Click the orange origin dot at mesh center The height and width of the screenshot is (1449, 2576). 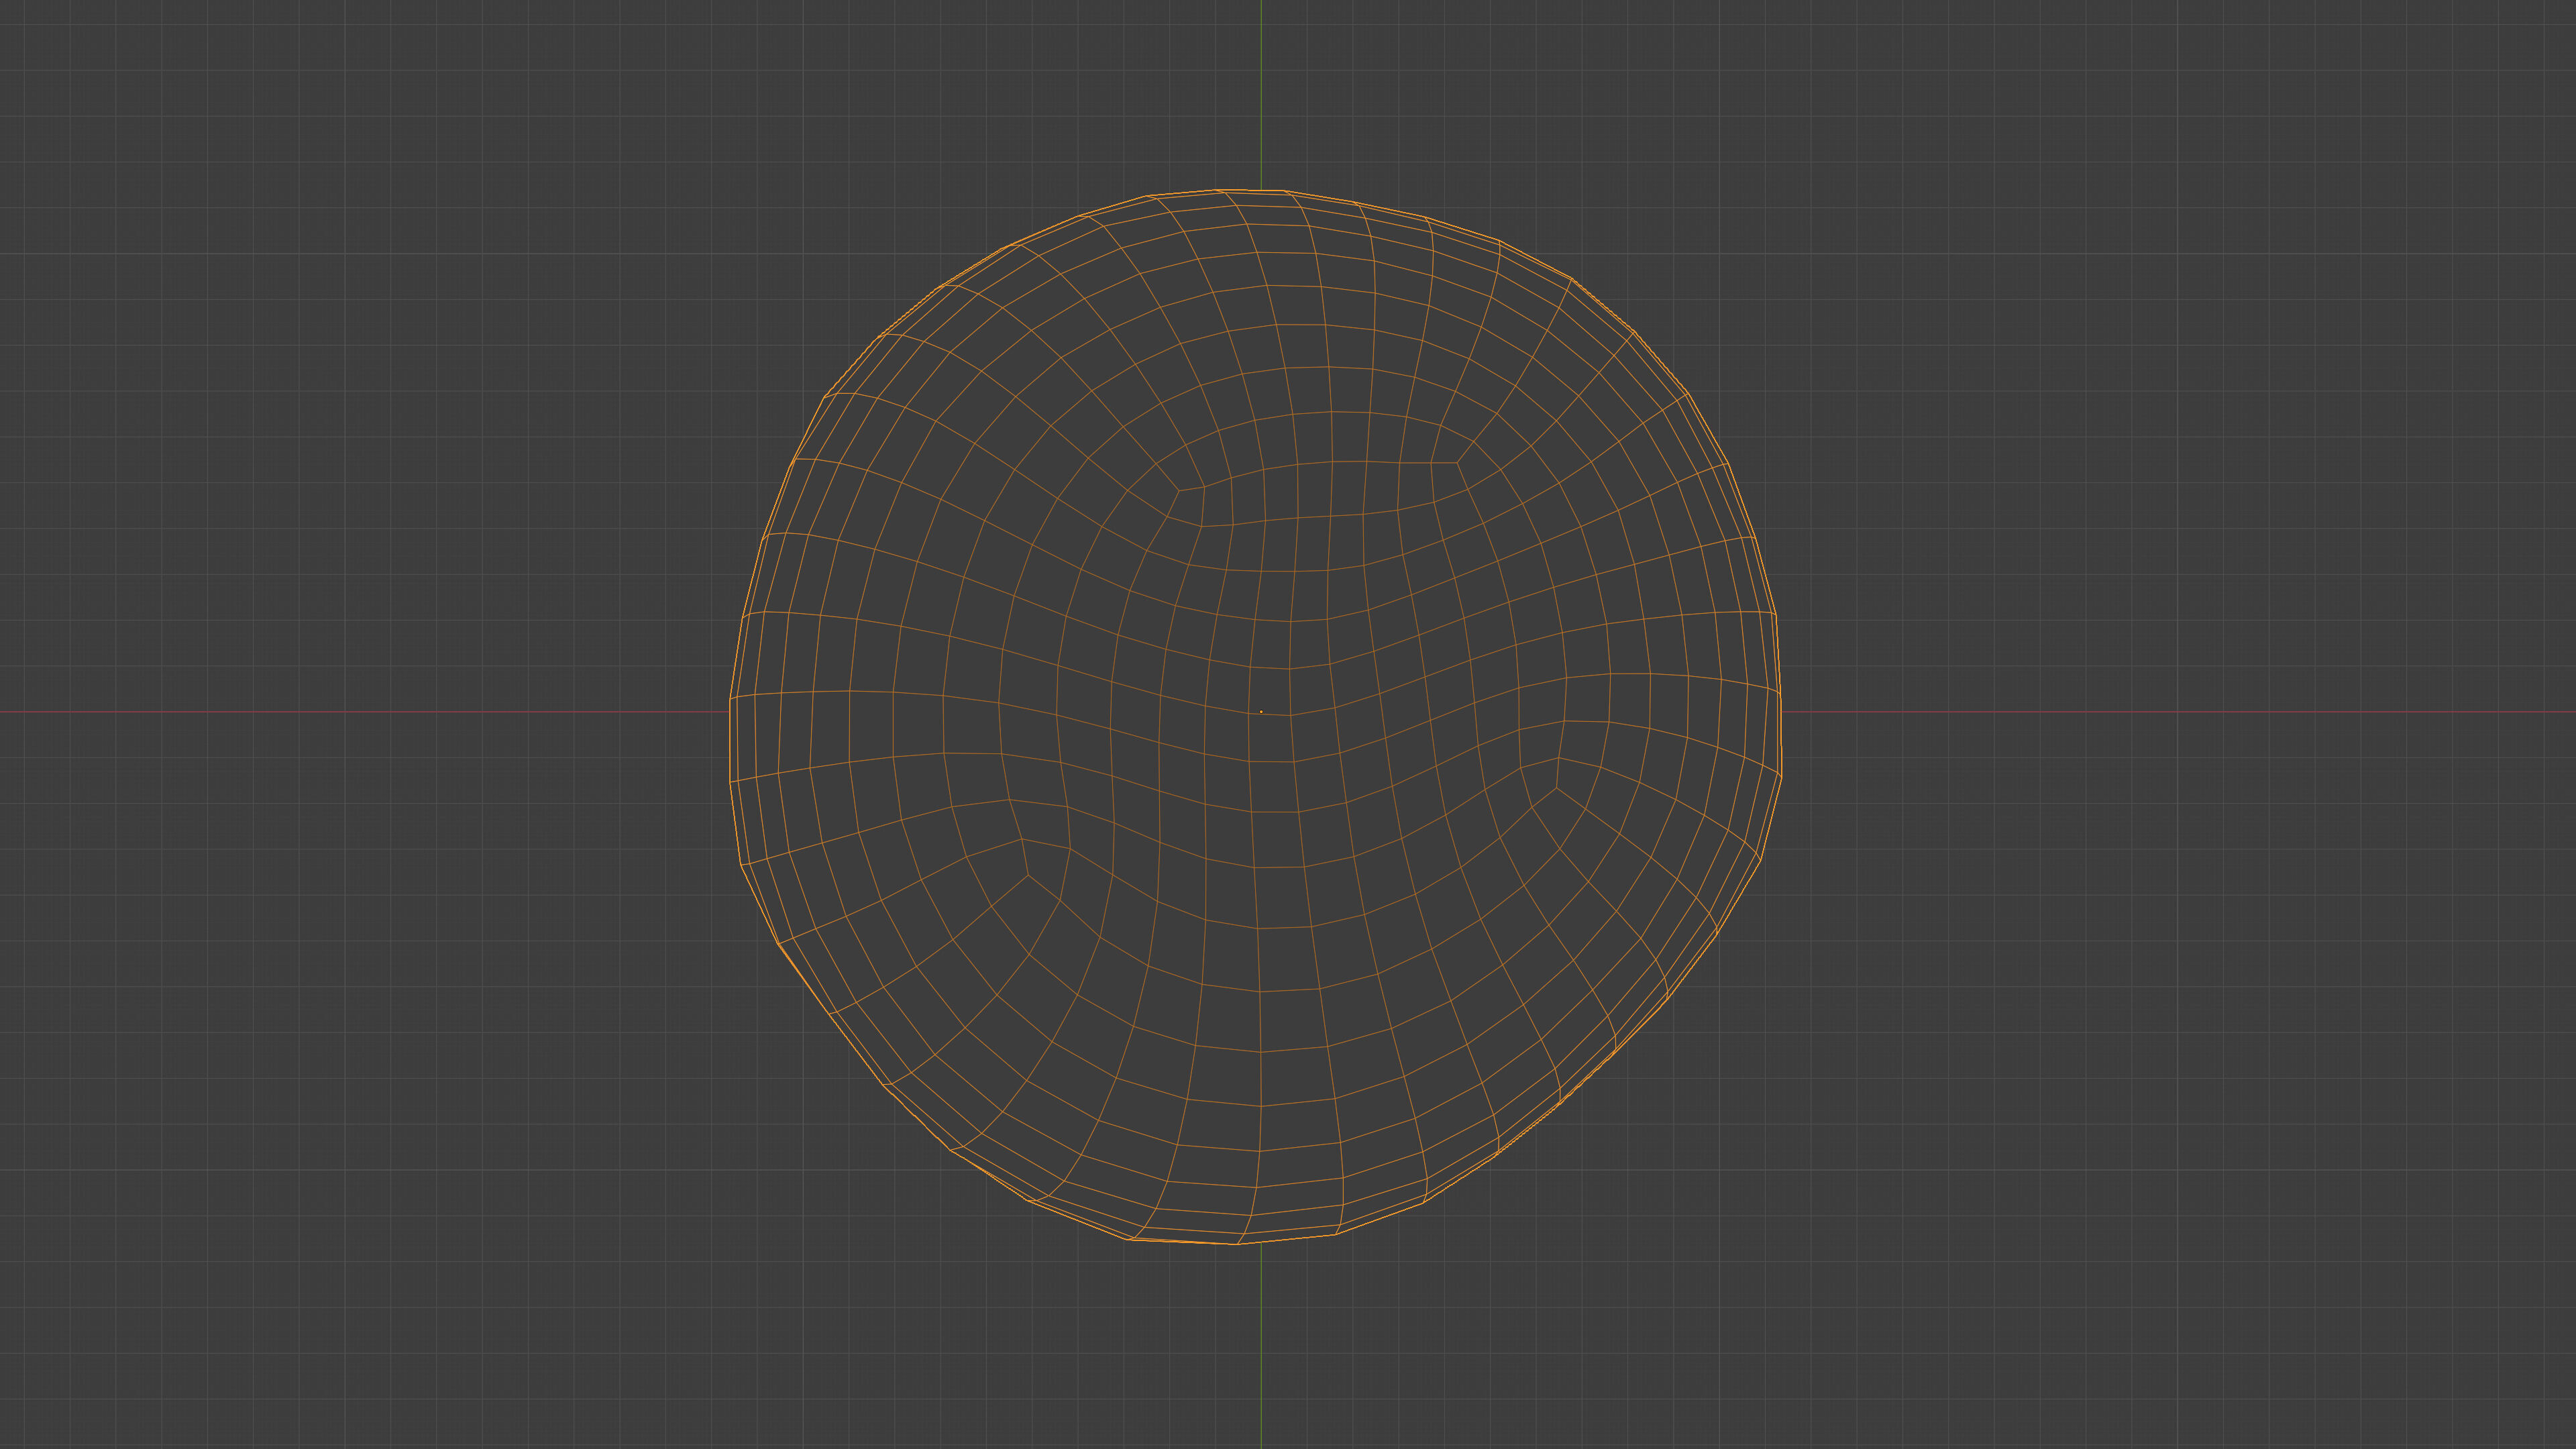pos(1261,712)
